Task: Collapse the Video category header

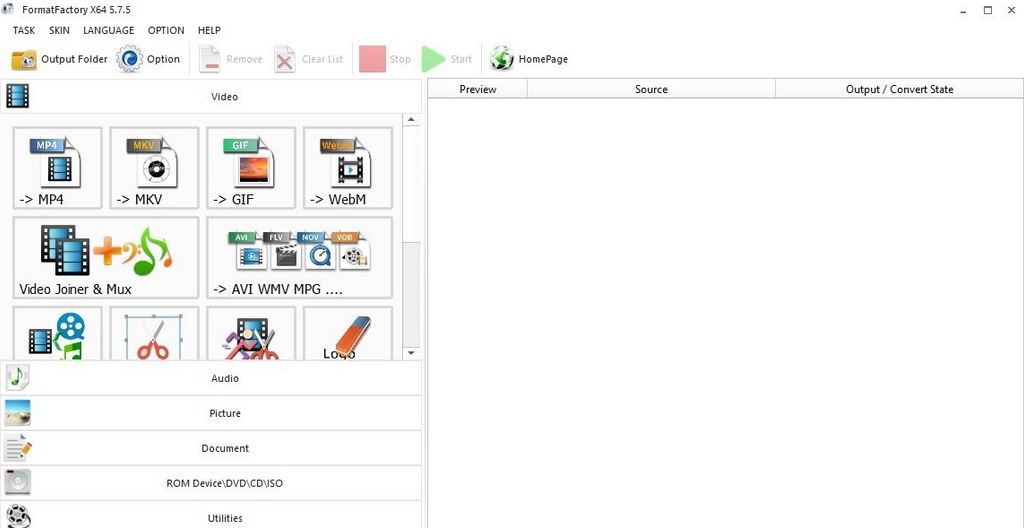Action: pos(211,96)
